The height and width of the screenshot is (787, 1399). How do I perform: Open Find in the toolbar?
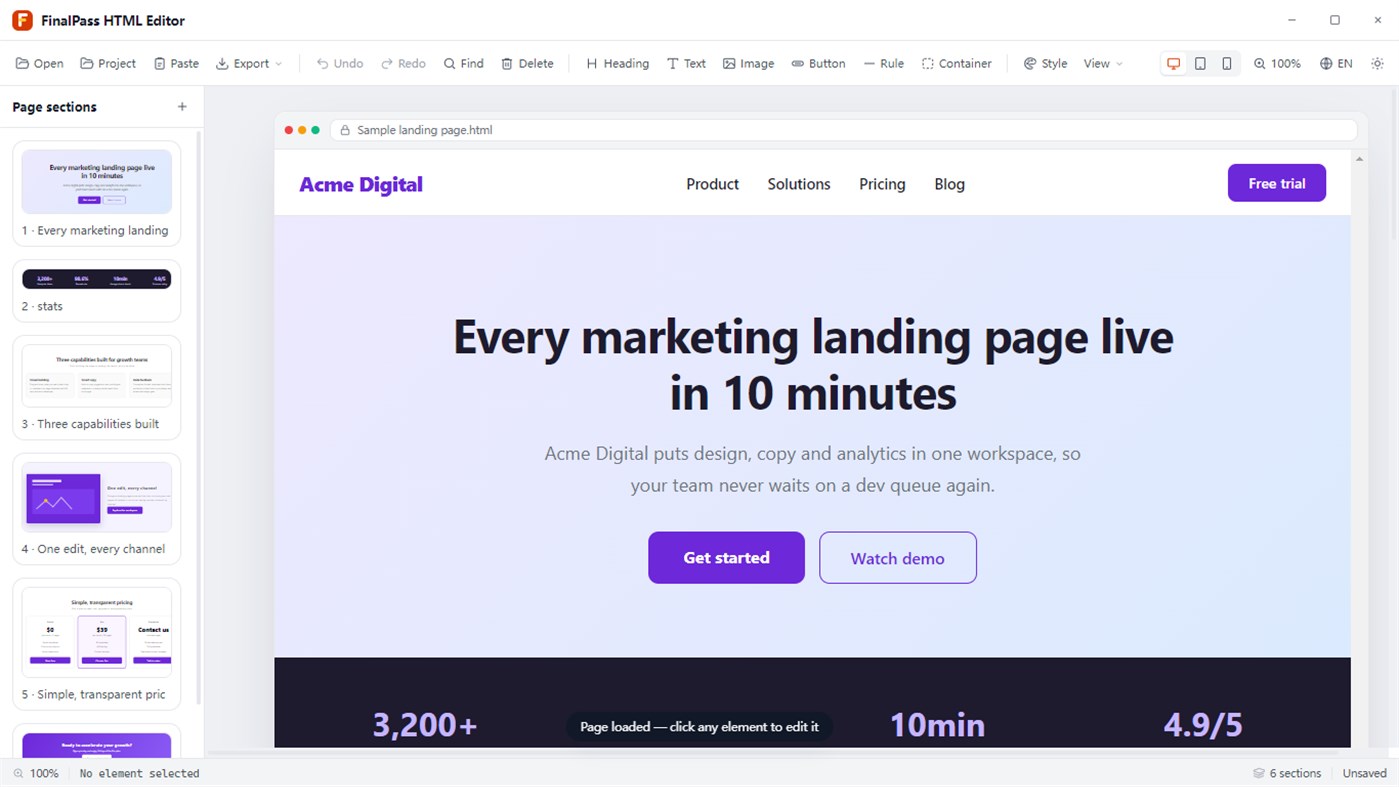point(464,63)
